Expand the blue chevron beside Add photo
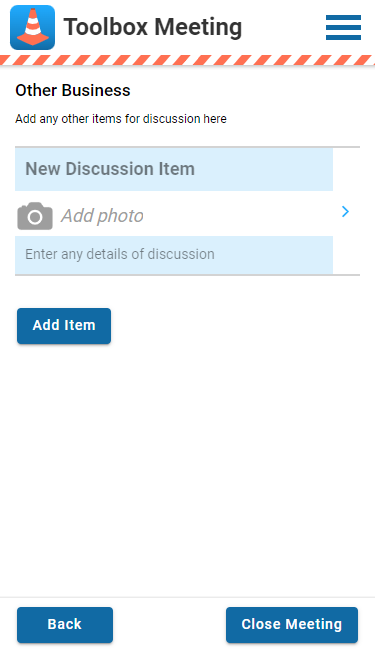 click(x=345, y=211)
